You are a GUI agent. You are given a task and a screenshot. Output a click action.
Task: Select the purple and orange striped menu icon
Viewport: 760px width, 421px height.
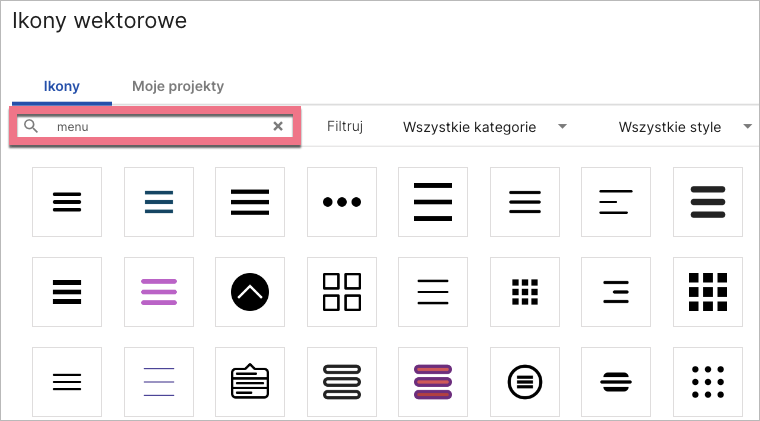pyautogui.click(x=433, y=382)
